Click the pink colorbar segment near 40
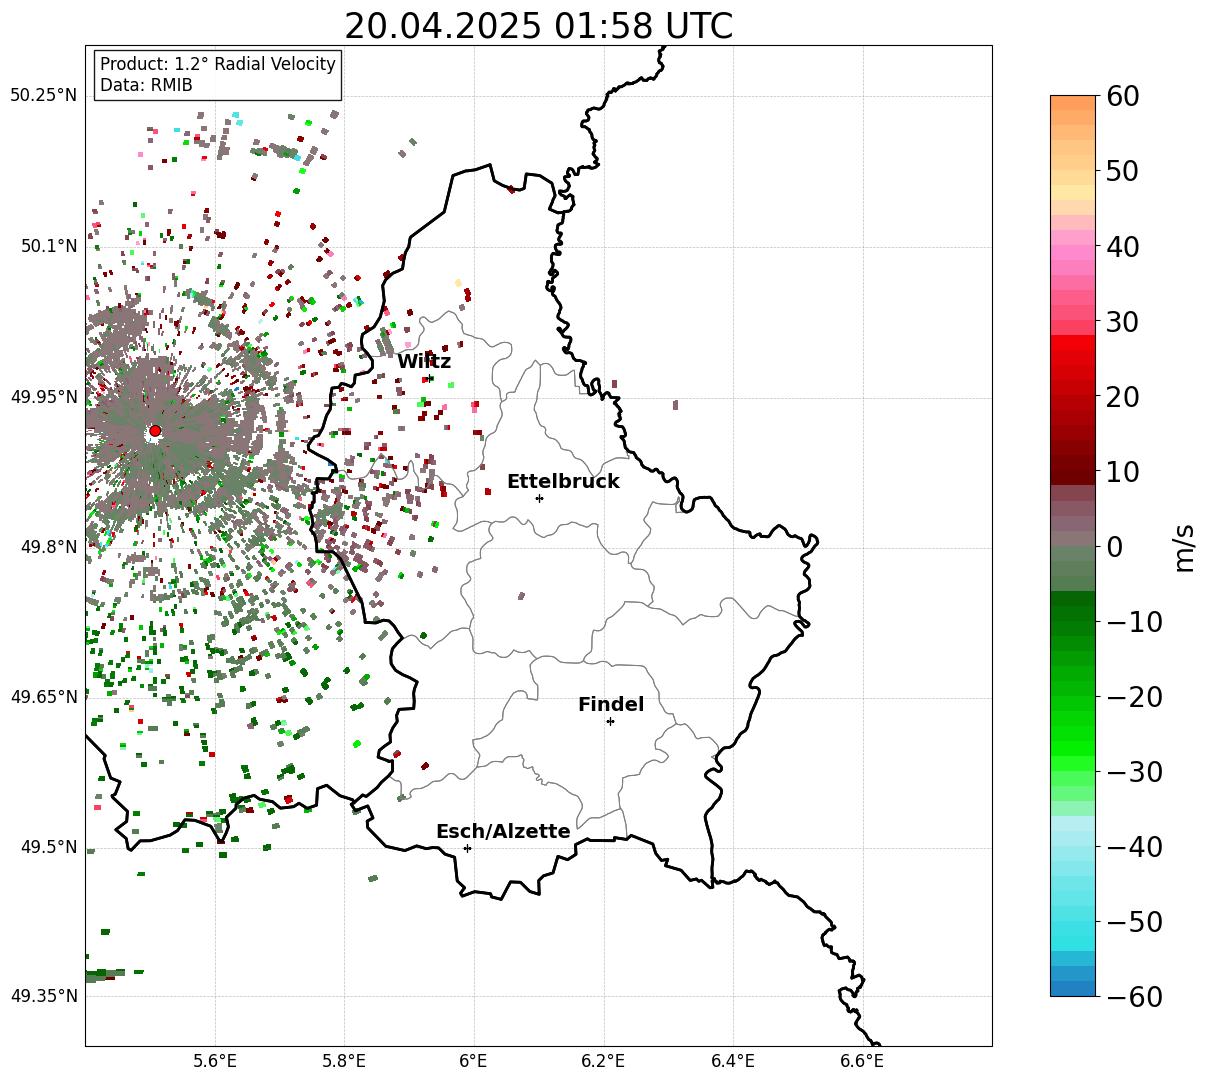The width and height of the screenshot is (1207, 1081). click(x=1073, y=253)
